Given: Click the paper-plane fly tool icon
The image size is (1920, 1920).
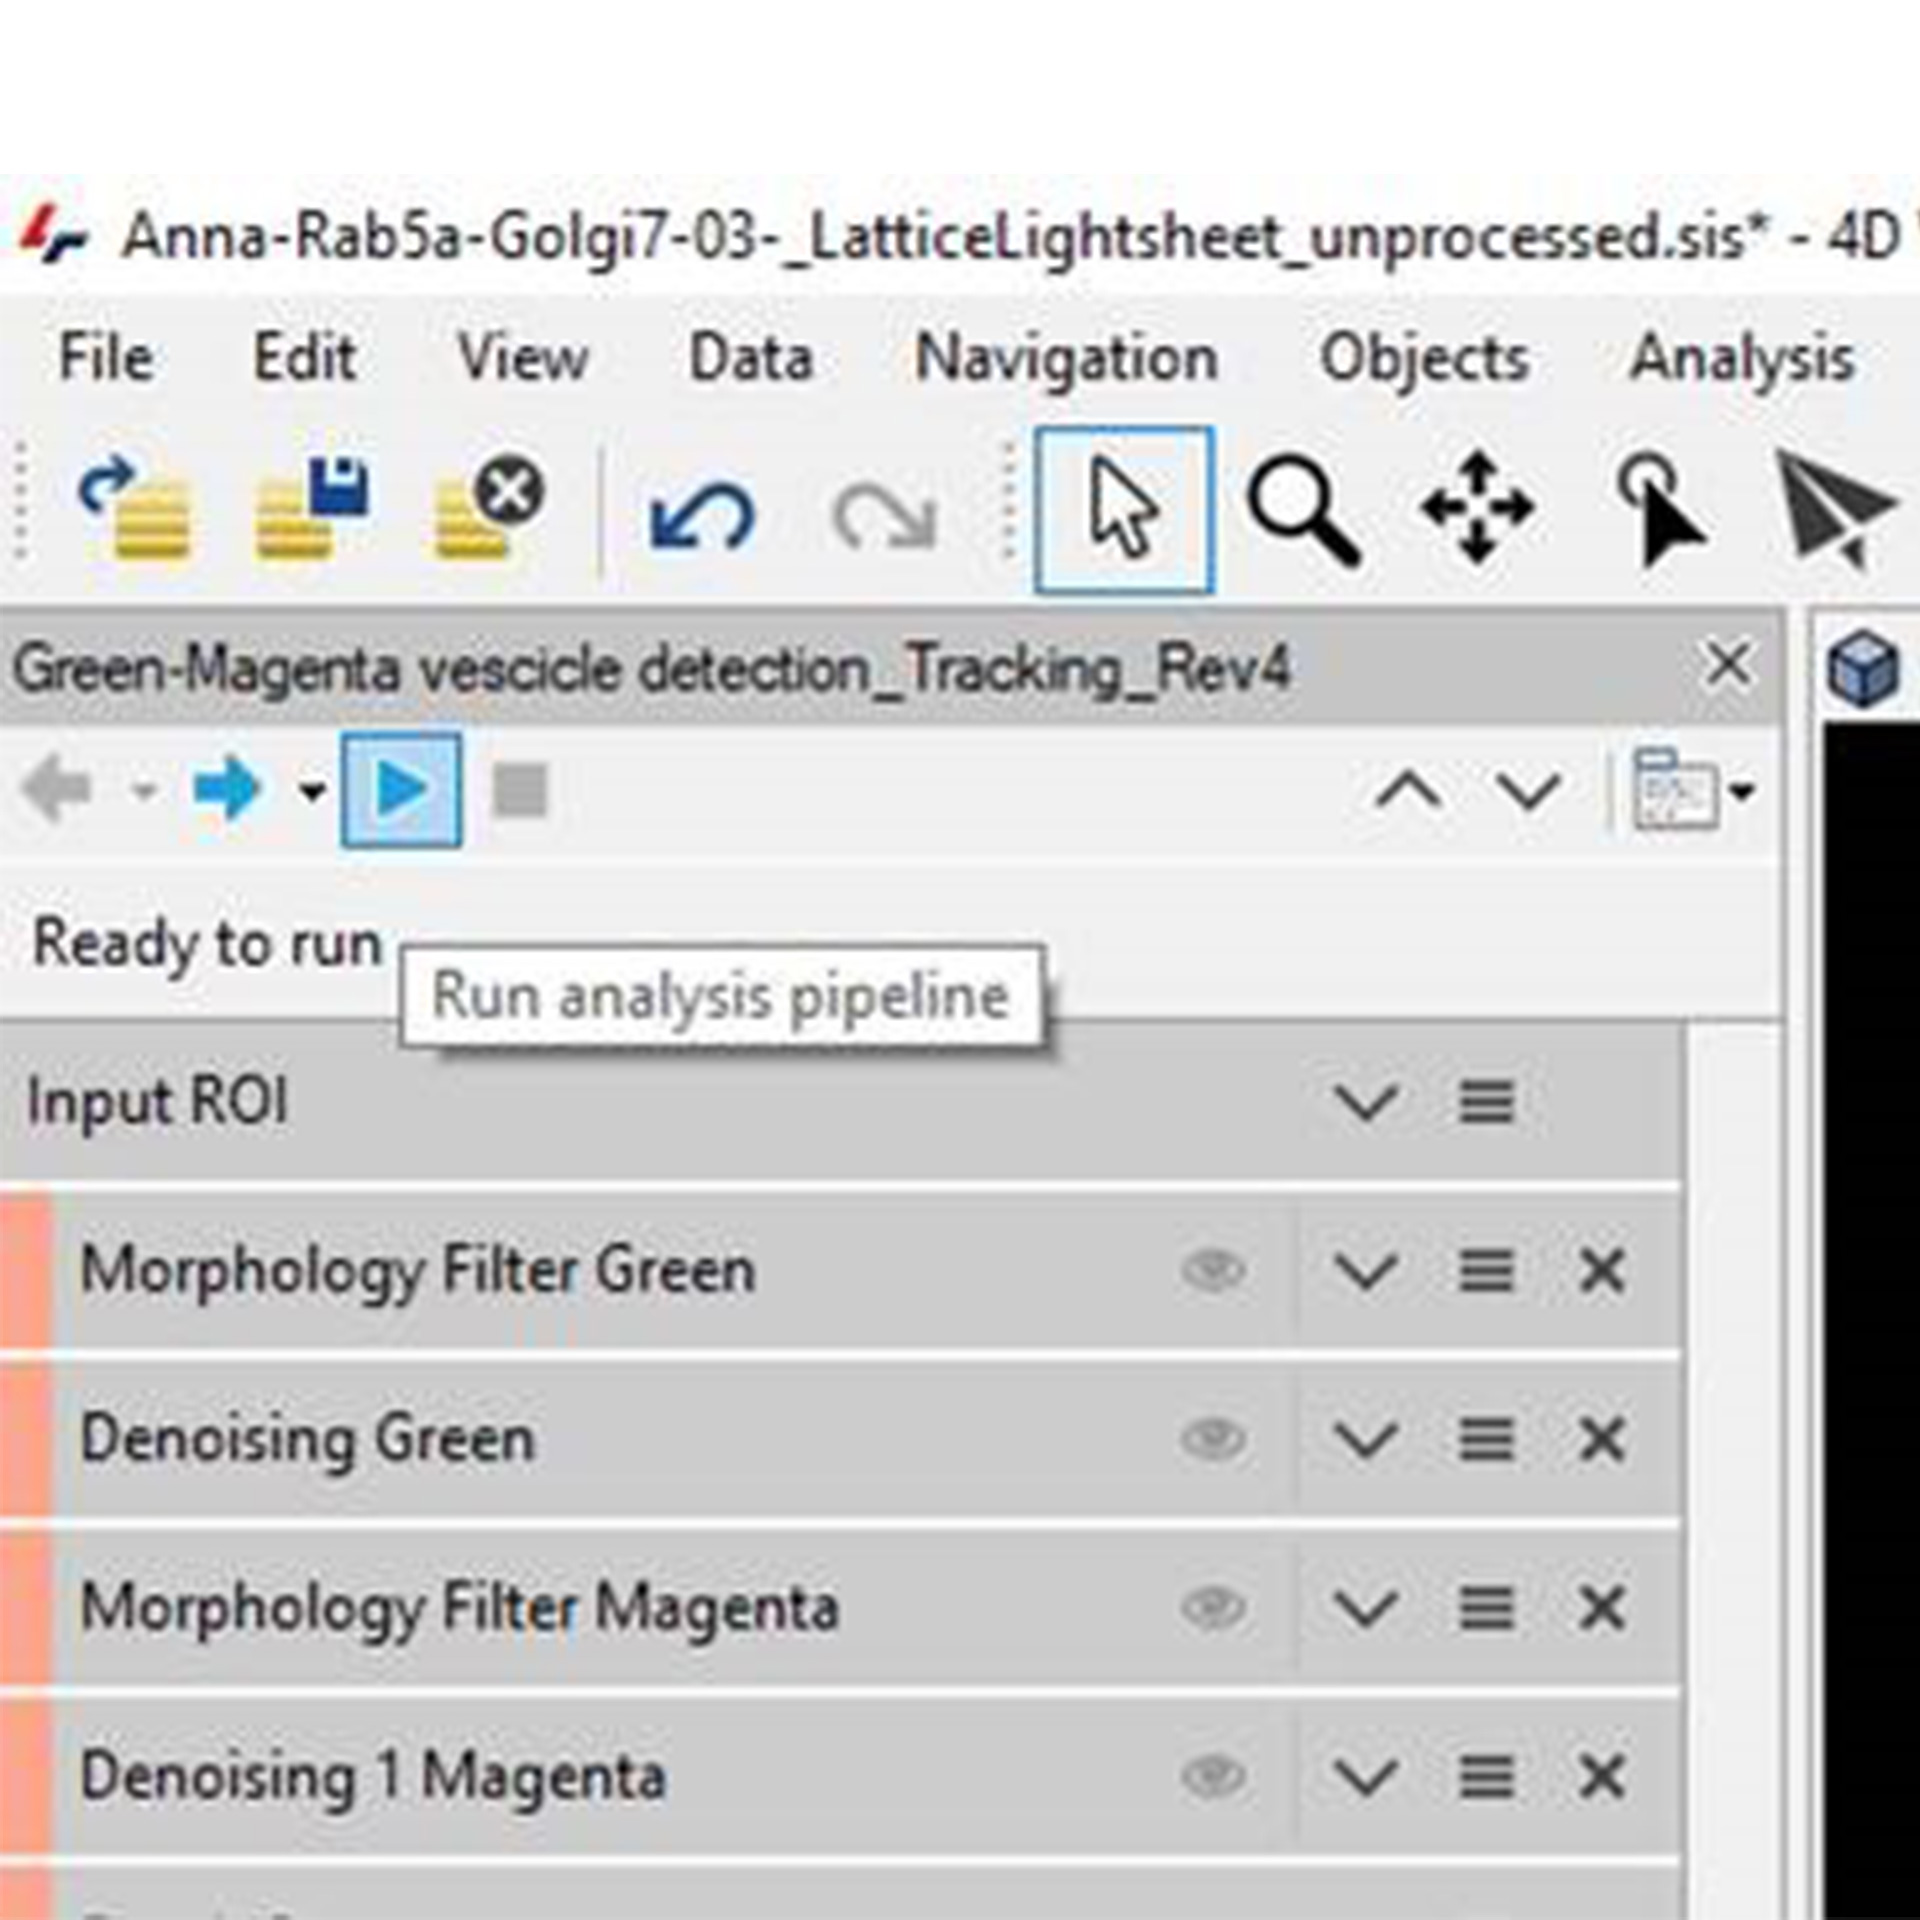Looking at the screenshot, I should (1836, 509).
